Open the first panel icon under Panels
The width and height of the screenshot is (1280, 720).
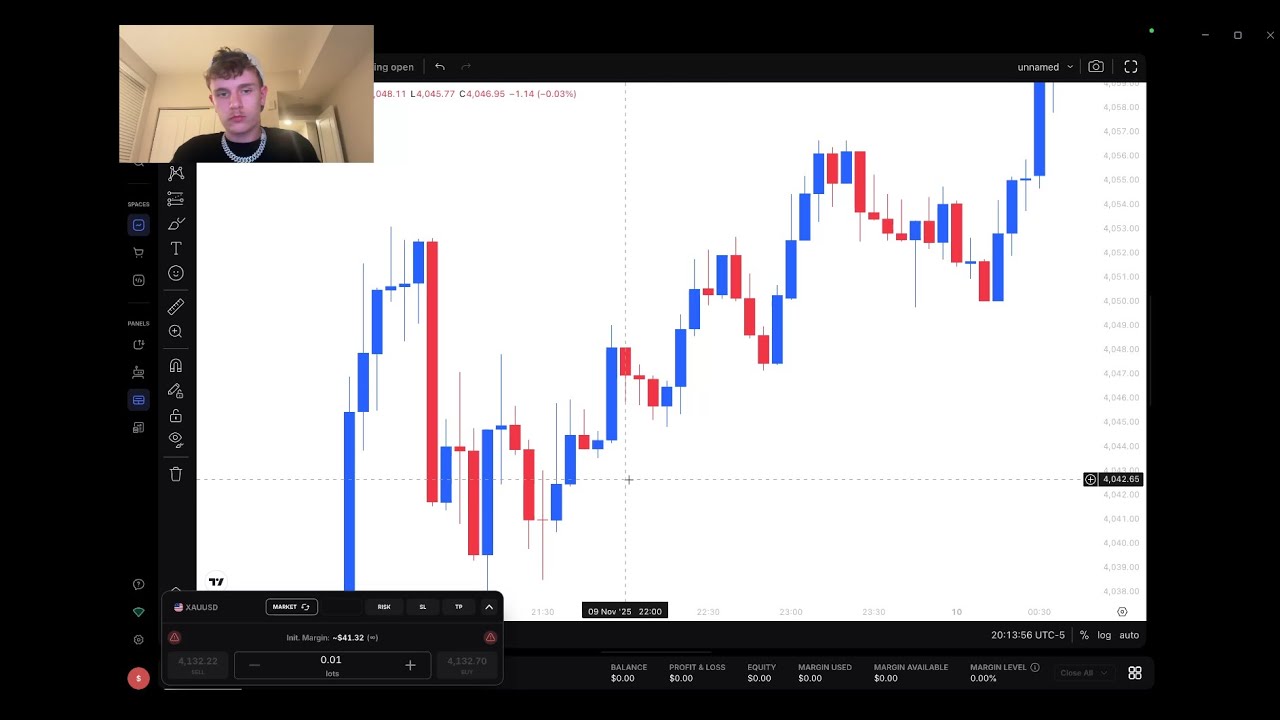(x=138, y=345)
